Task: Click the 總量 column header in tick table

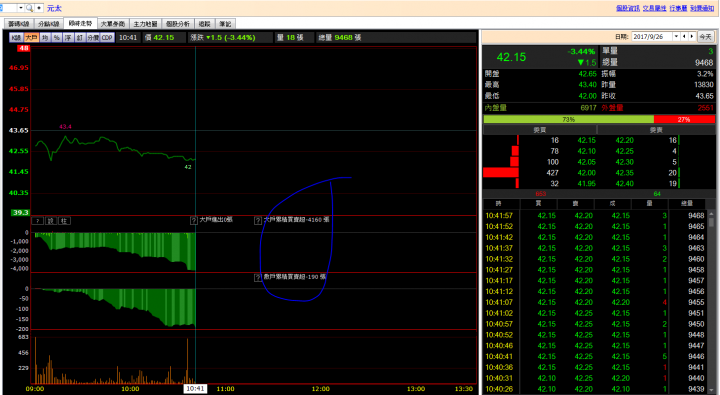Action: pyautogui.click(x=687, y=203)
